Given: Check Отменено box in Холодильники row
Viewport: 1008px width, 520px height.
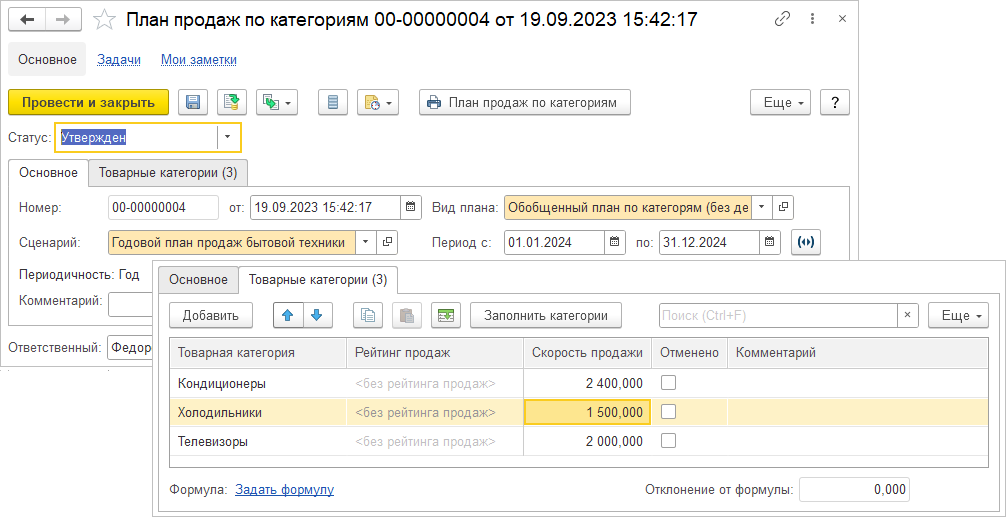Looking at the screenshot, I should click(x=668, y=412).
